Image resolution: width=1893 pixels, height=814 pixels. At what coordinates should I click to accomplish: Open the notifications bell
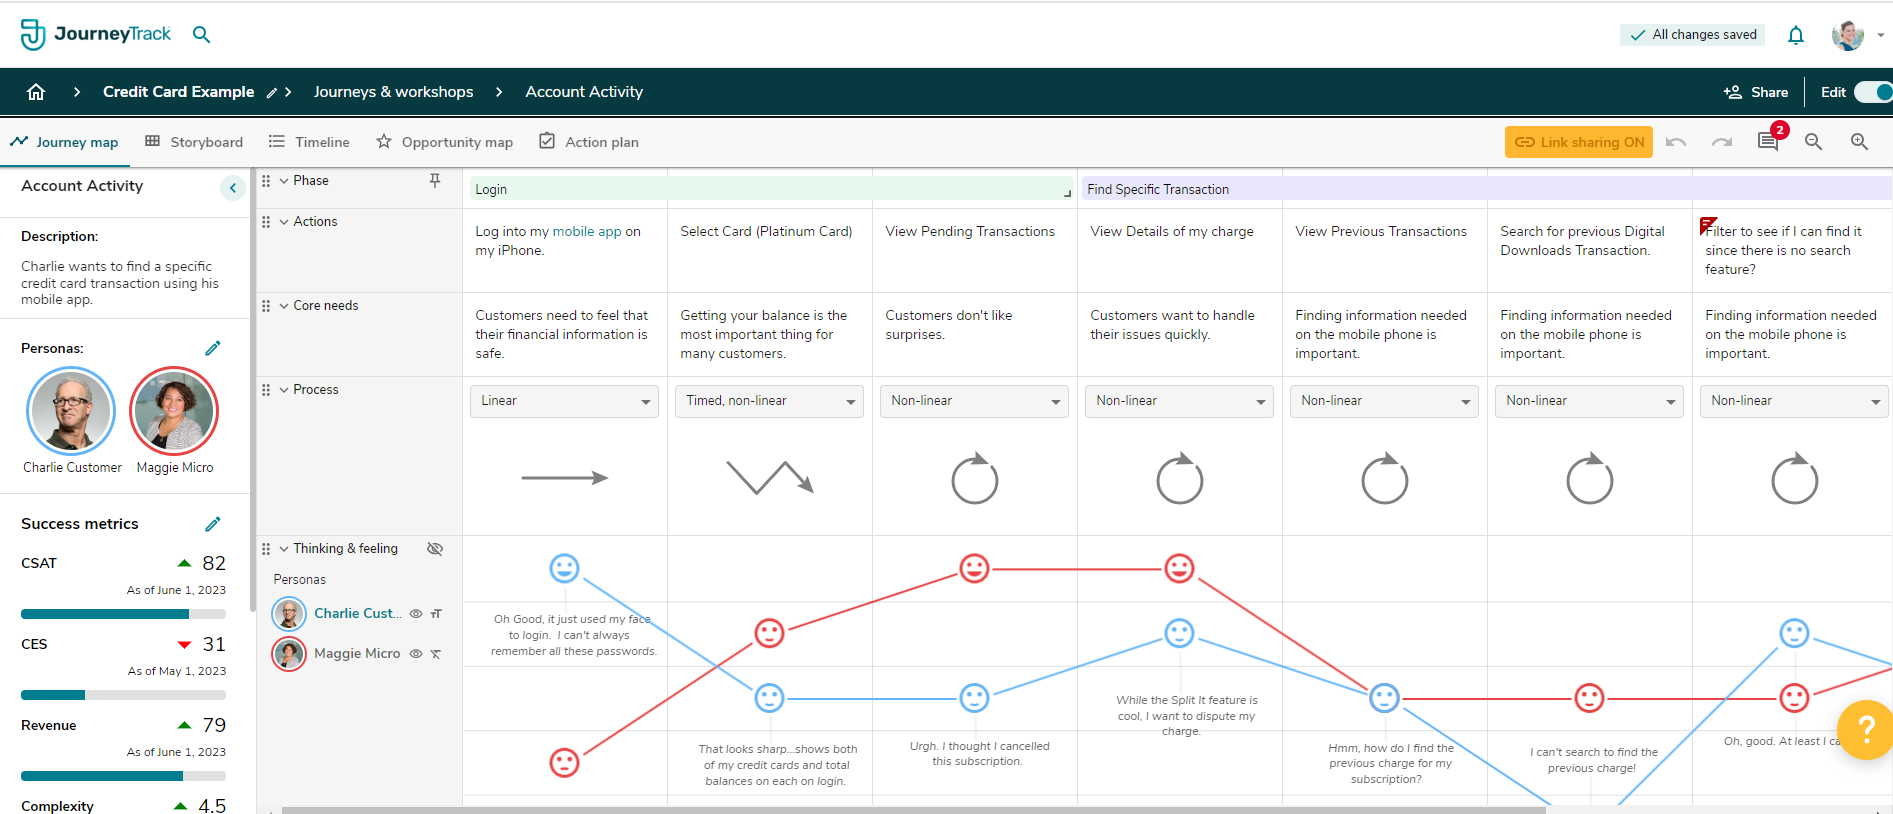[x=1796, y=35]
